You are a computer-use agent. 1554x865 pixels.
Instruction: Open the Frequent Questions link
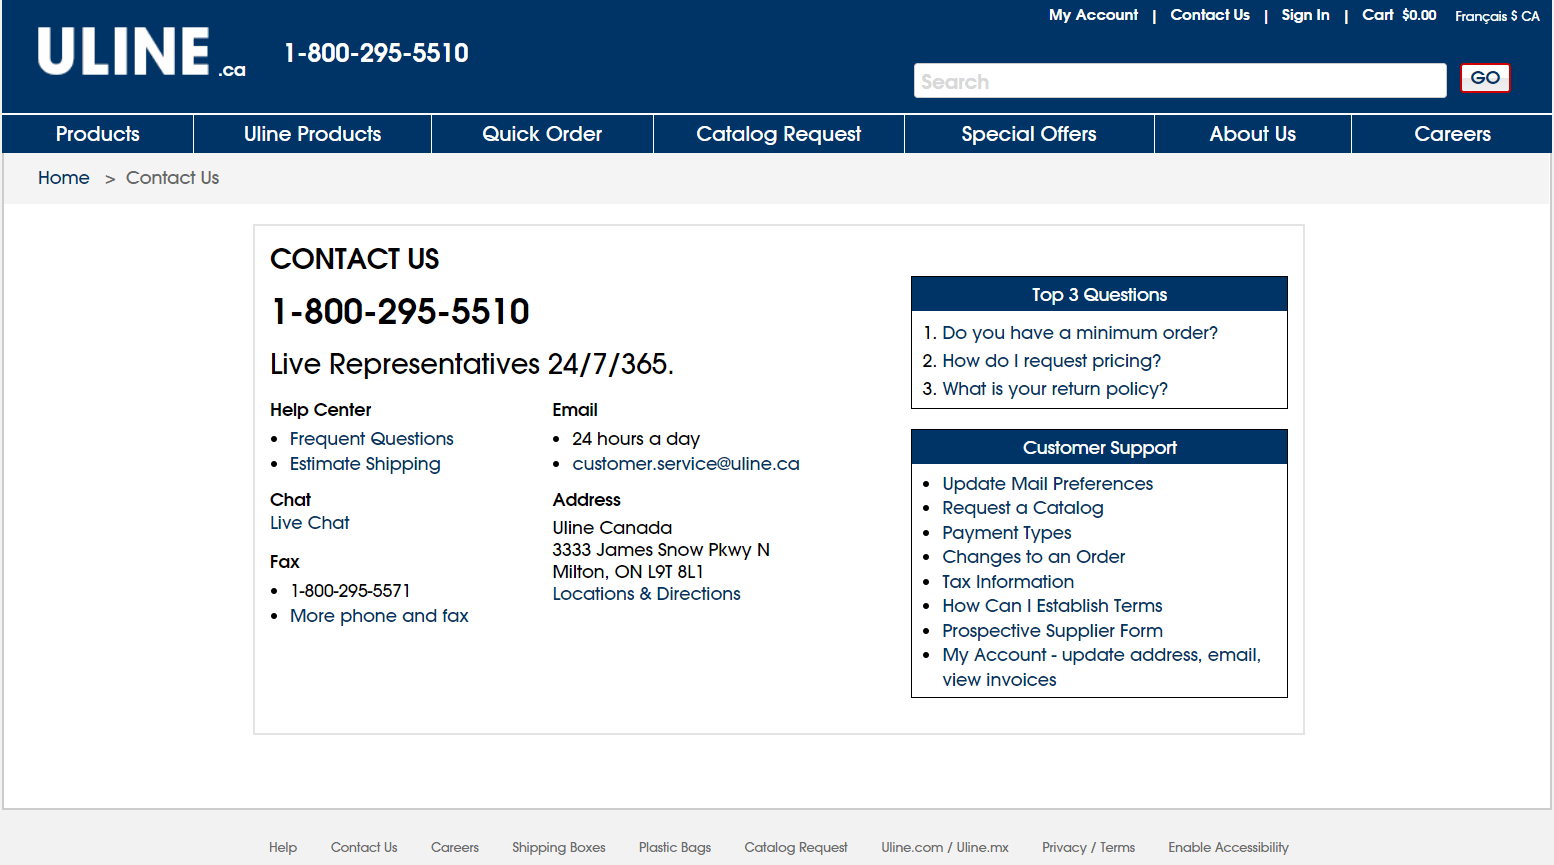point(372,439)
